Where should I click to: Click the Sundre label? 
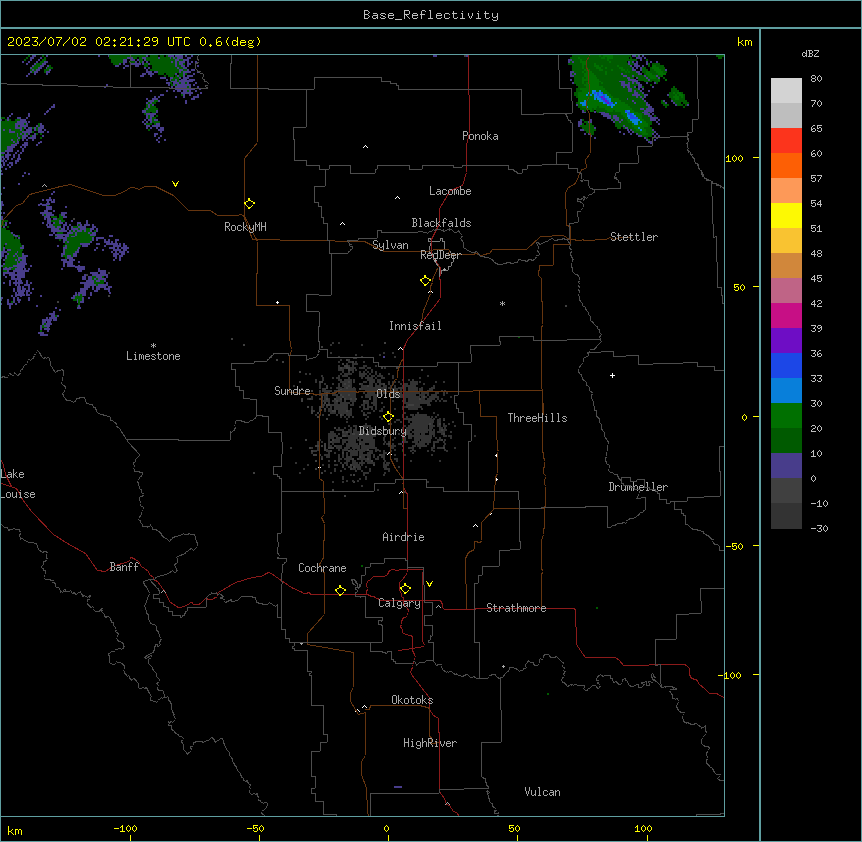292,391
